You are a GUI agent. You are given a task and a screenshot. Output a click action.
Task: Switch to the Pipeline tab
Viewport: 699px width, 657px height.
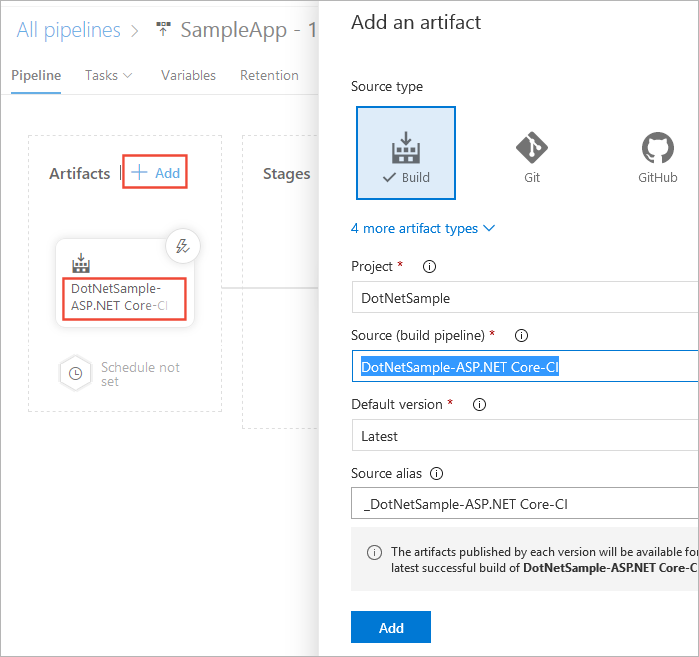(x=36, y=75)
